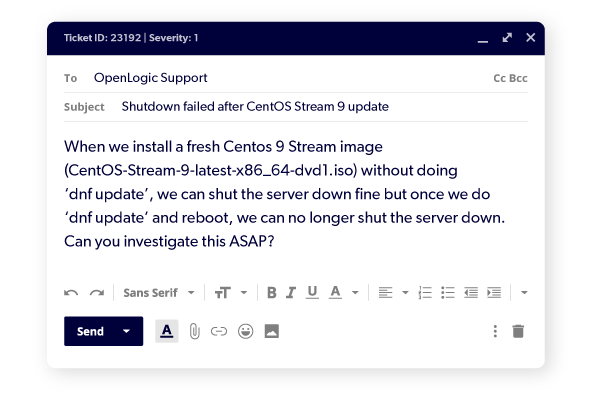Send the email
The image size is (600, 400).
(x=90, y=331)
